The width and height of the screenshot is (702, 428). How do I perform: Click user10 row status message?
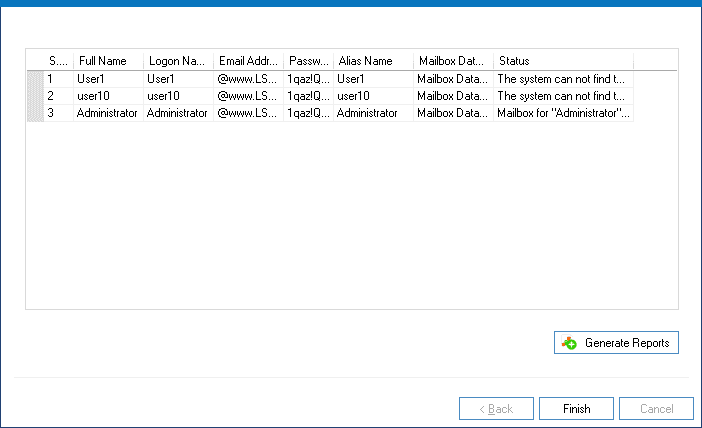[x=563, y=96]
